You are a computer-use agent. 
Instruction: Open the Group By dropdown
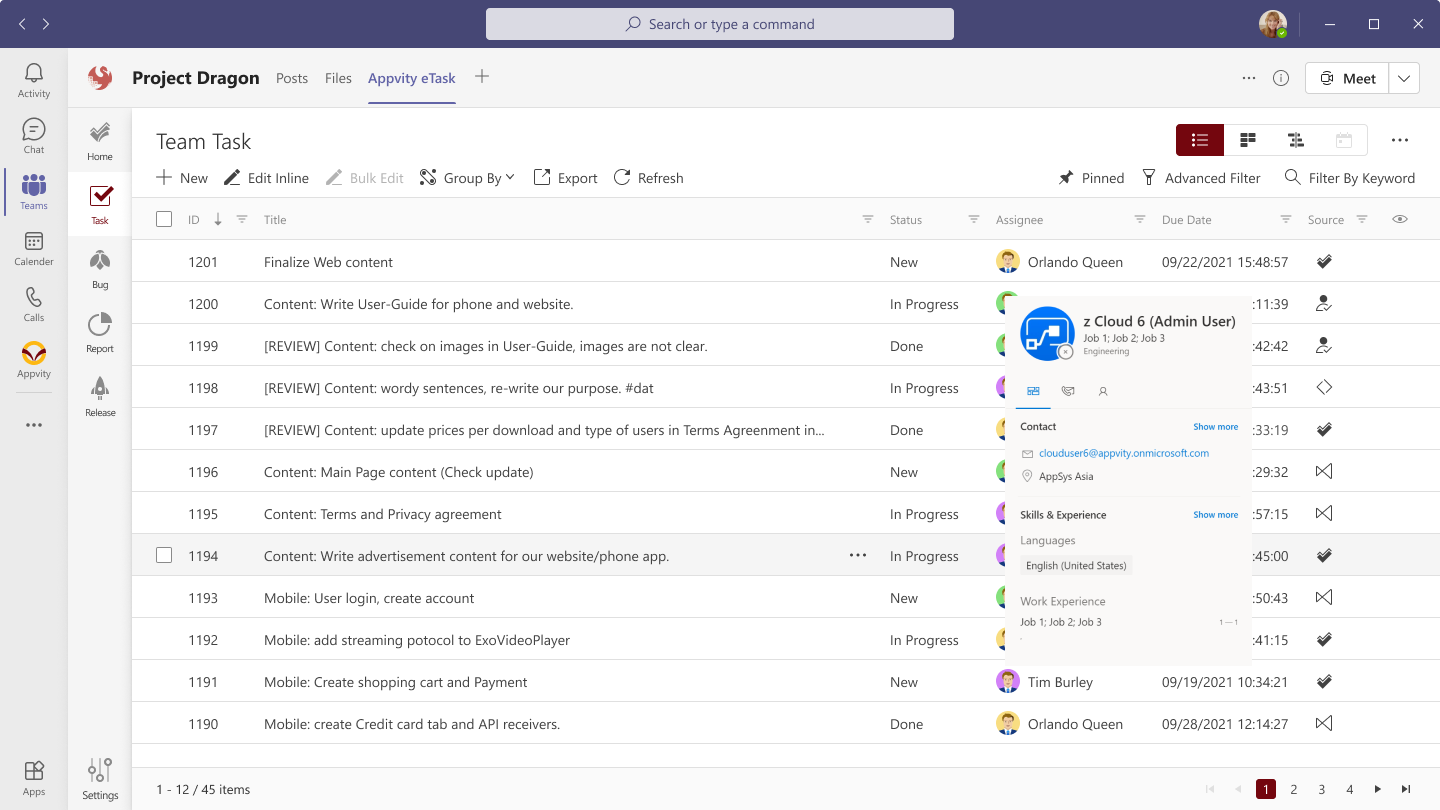point(466,177)
